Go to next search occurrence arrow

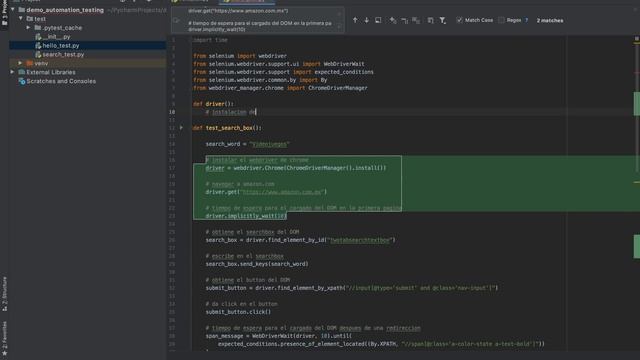(x=367, y=20)
